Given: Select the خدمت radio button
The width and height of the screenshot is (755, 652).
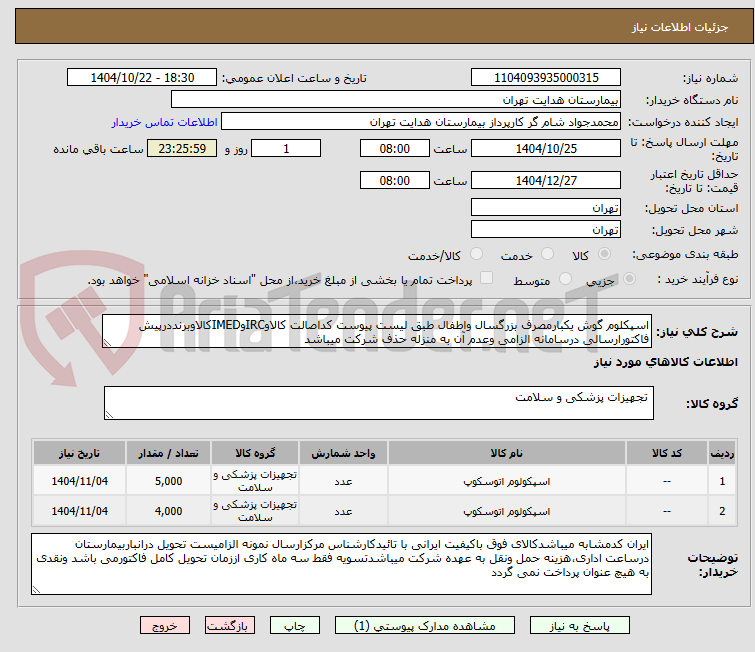Looking at the screenshot, I should tap(547, 254).
